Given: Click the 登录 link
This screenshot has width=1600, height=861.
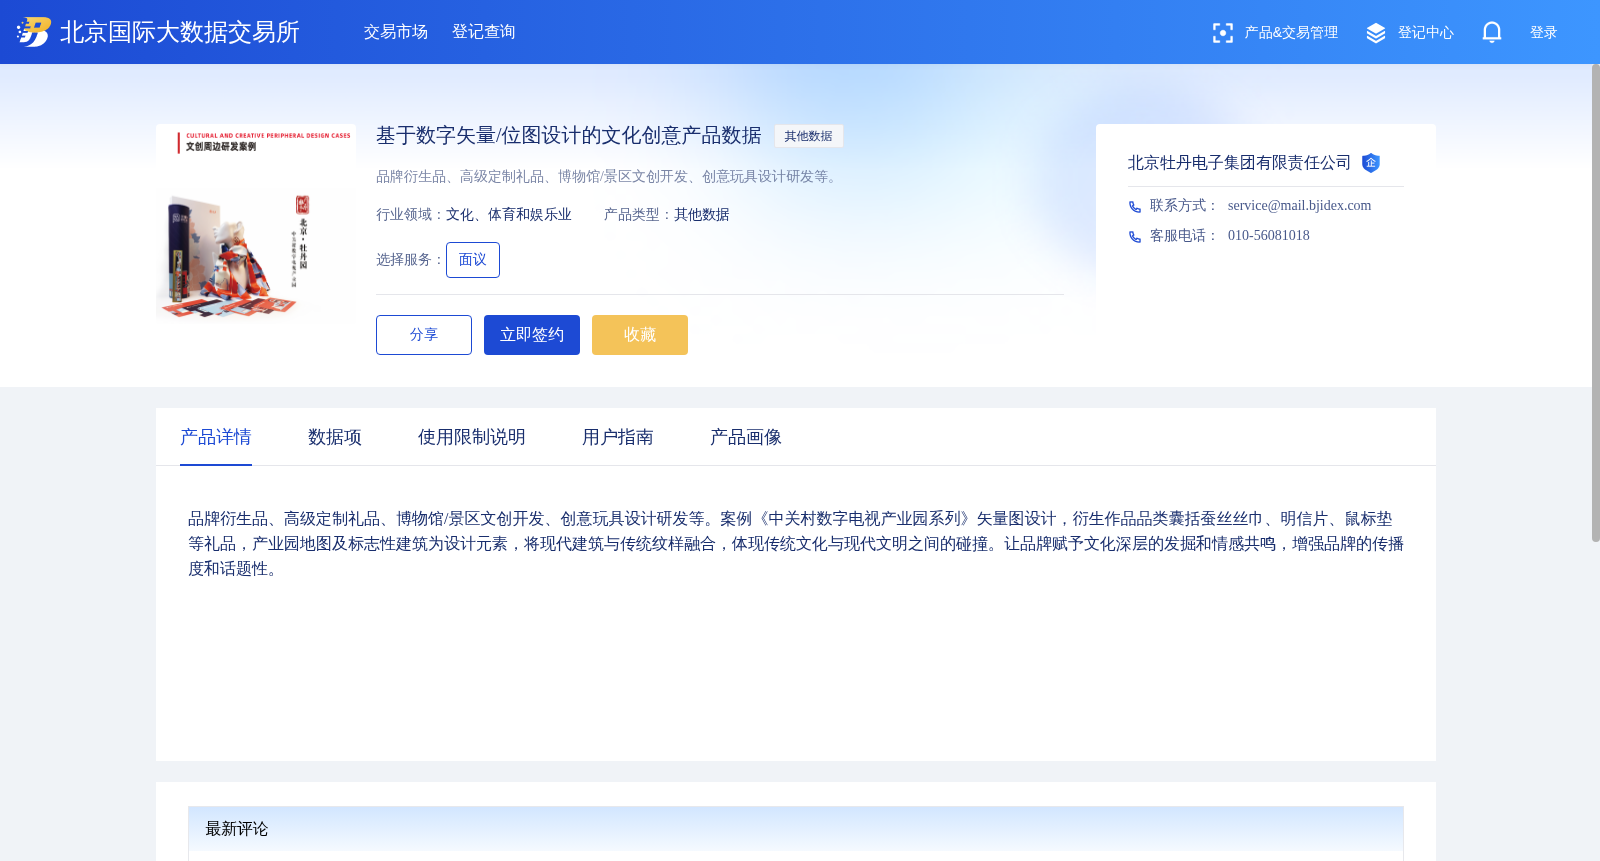Looking at the screenshot, I should pos(1544,33).
